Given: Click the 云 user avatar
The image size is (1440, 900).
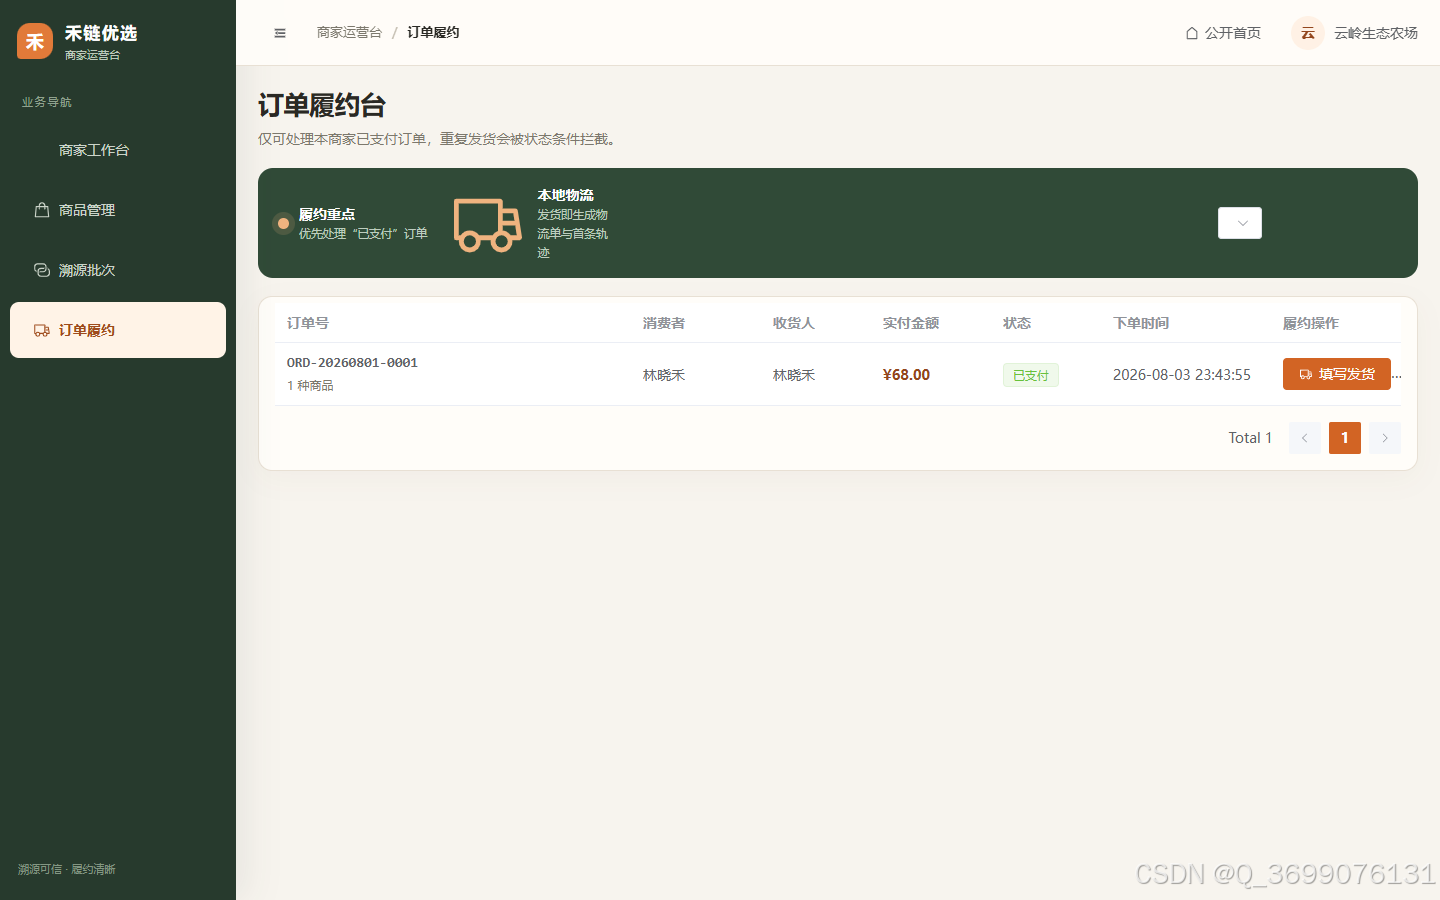Looking at the screenshot, I should pyautogui.click(x=1308, y=33).
